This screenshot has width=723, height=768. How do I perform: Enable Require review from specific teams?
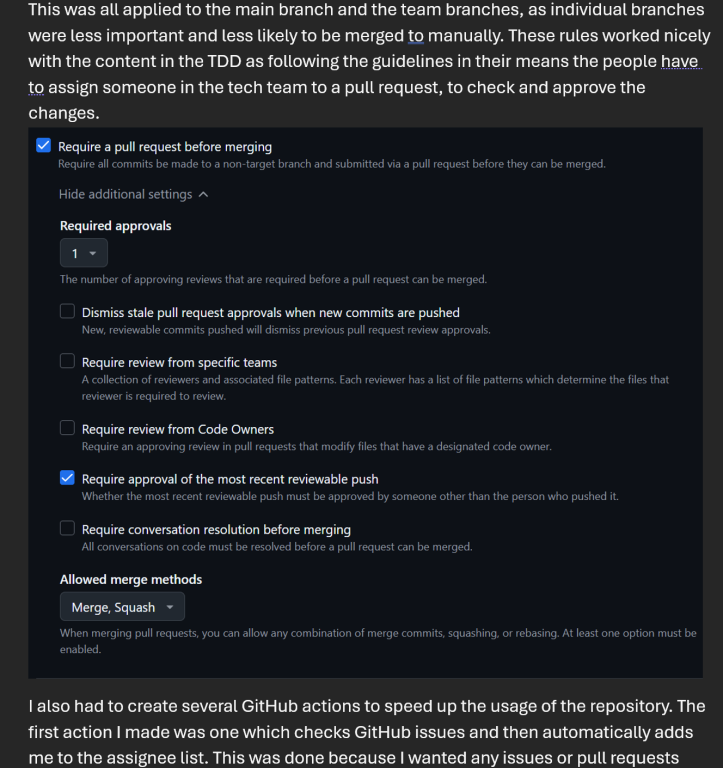pos(67,361)
